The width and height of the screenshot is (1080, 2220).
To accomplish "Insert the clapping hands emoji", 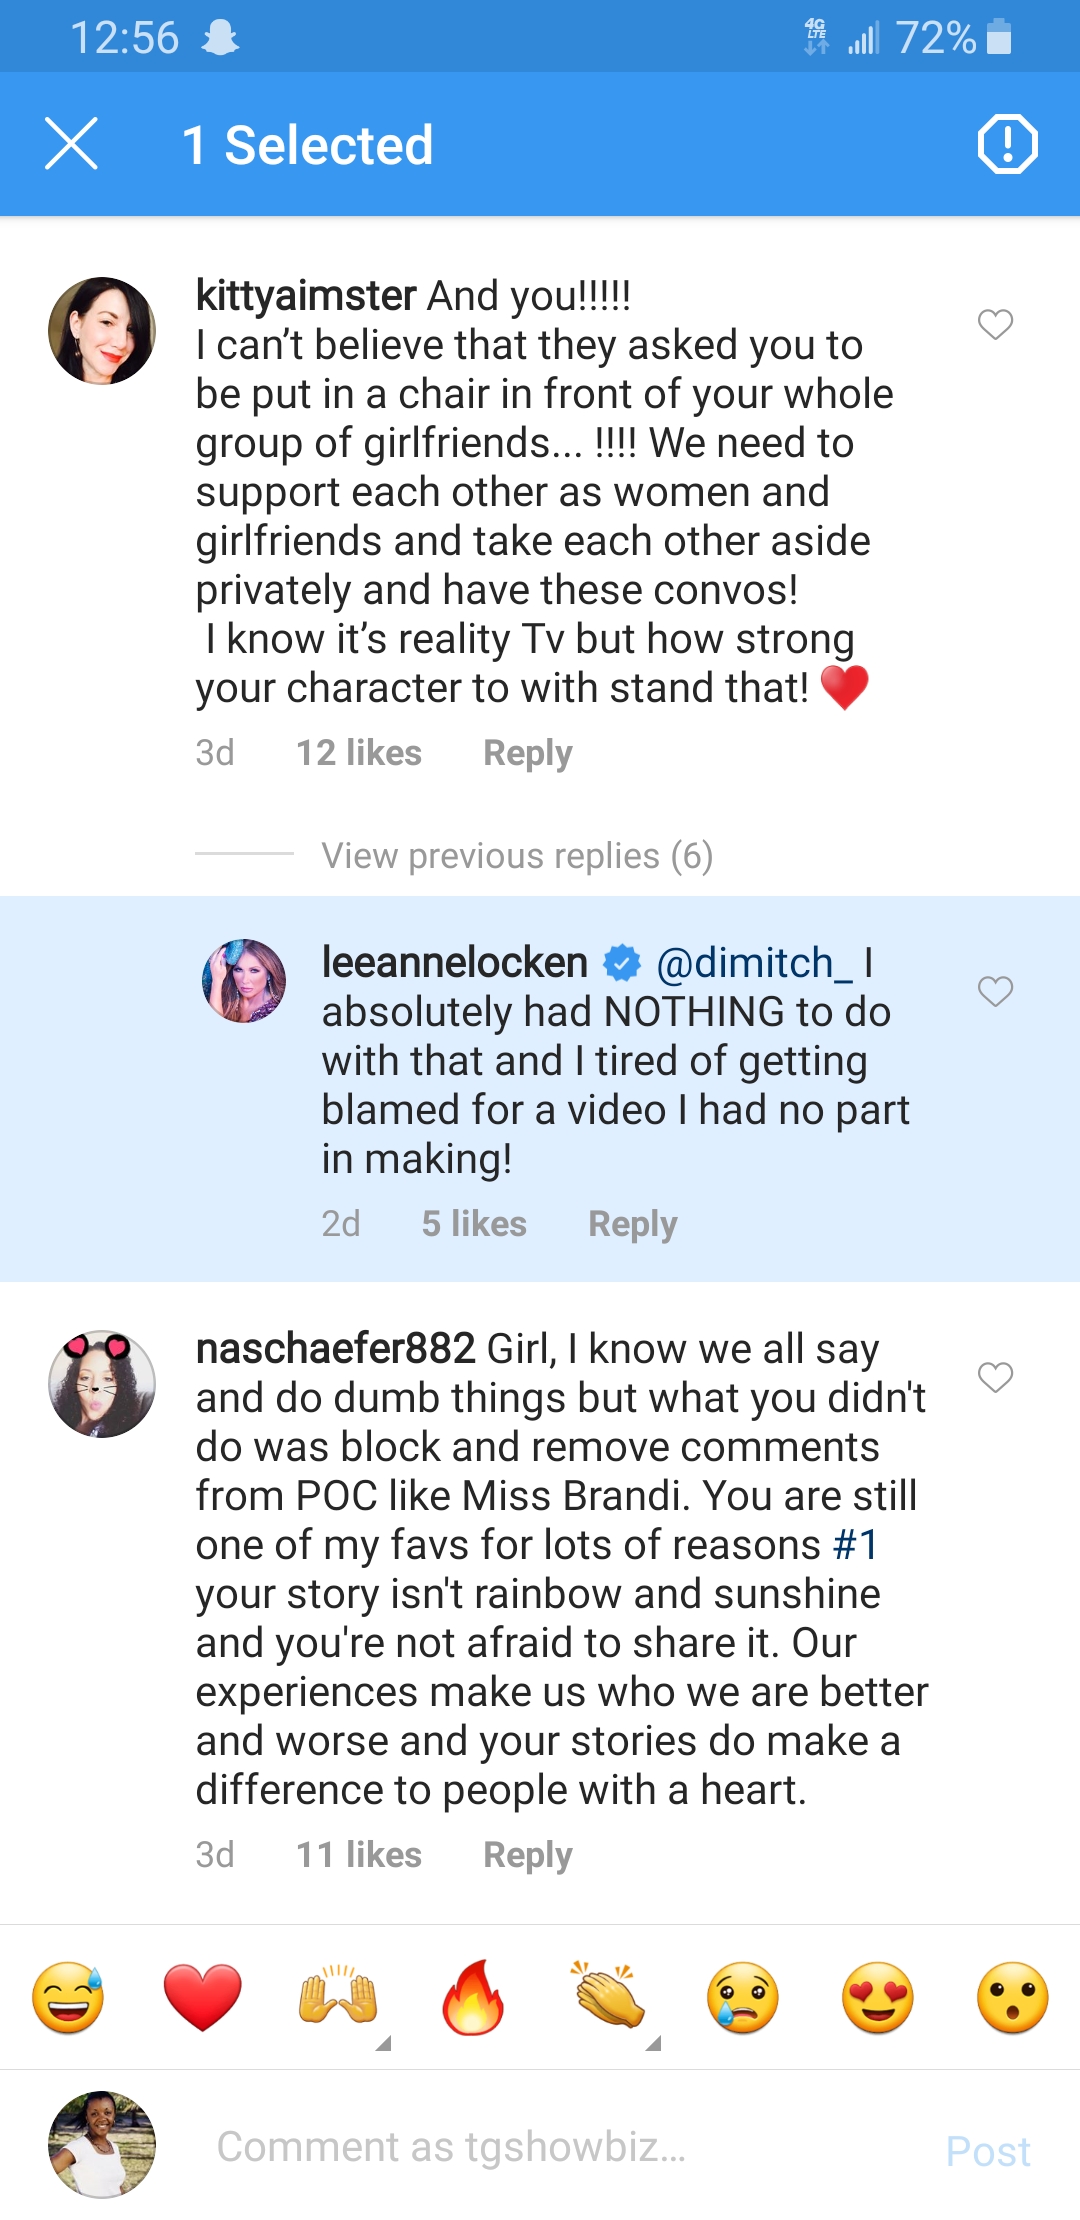I will [608, 1997].
